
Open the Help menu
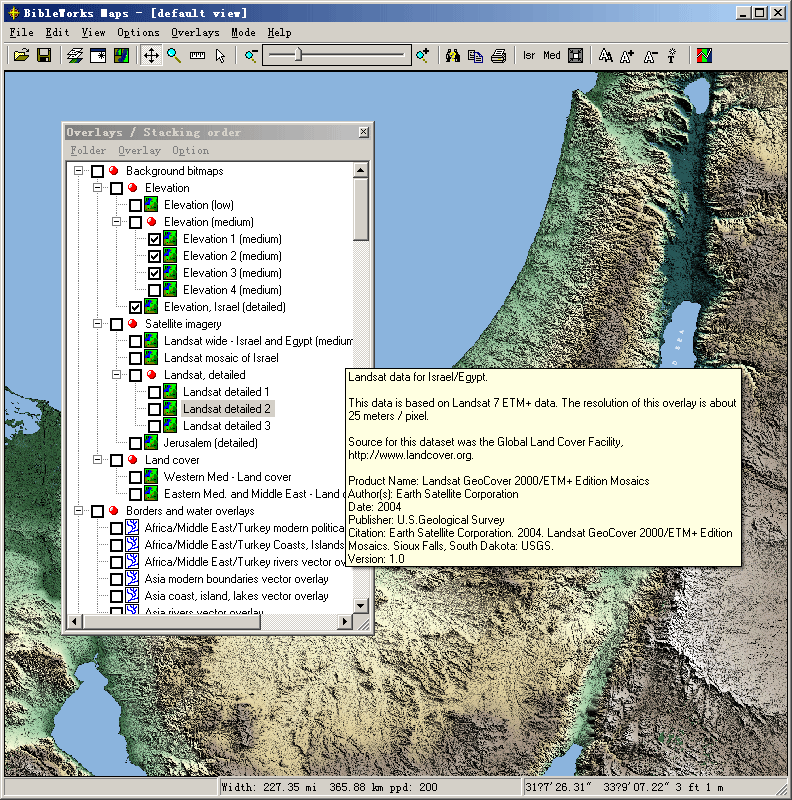click(x=280, y=33)
